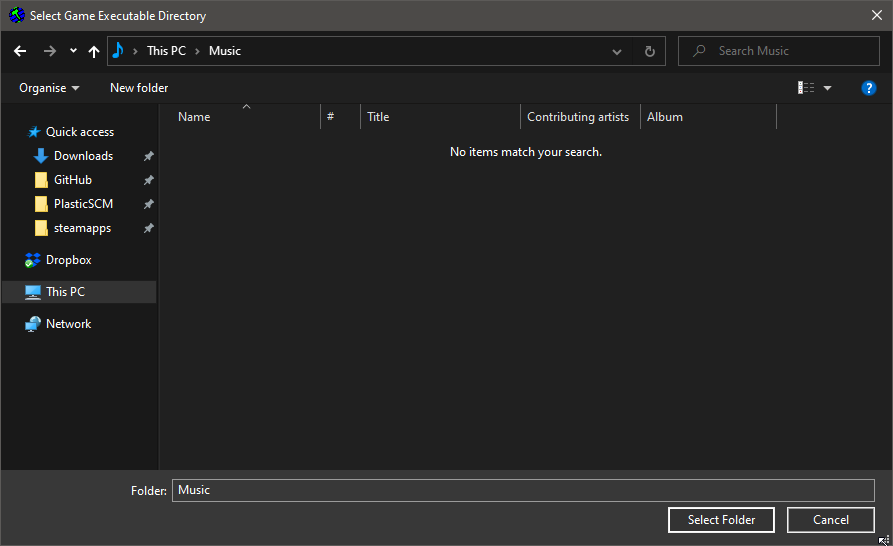Click the Quick access star icon
This screenshot has height=546, width=893.
[34, 132]
